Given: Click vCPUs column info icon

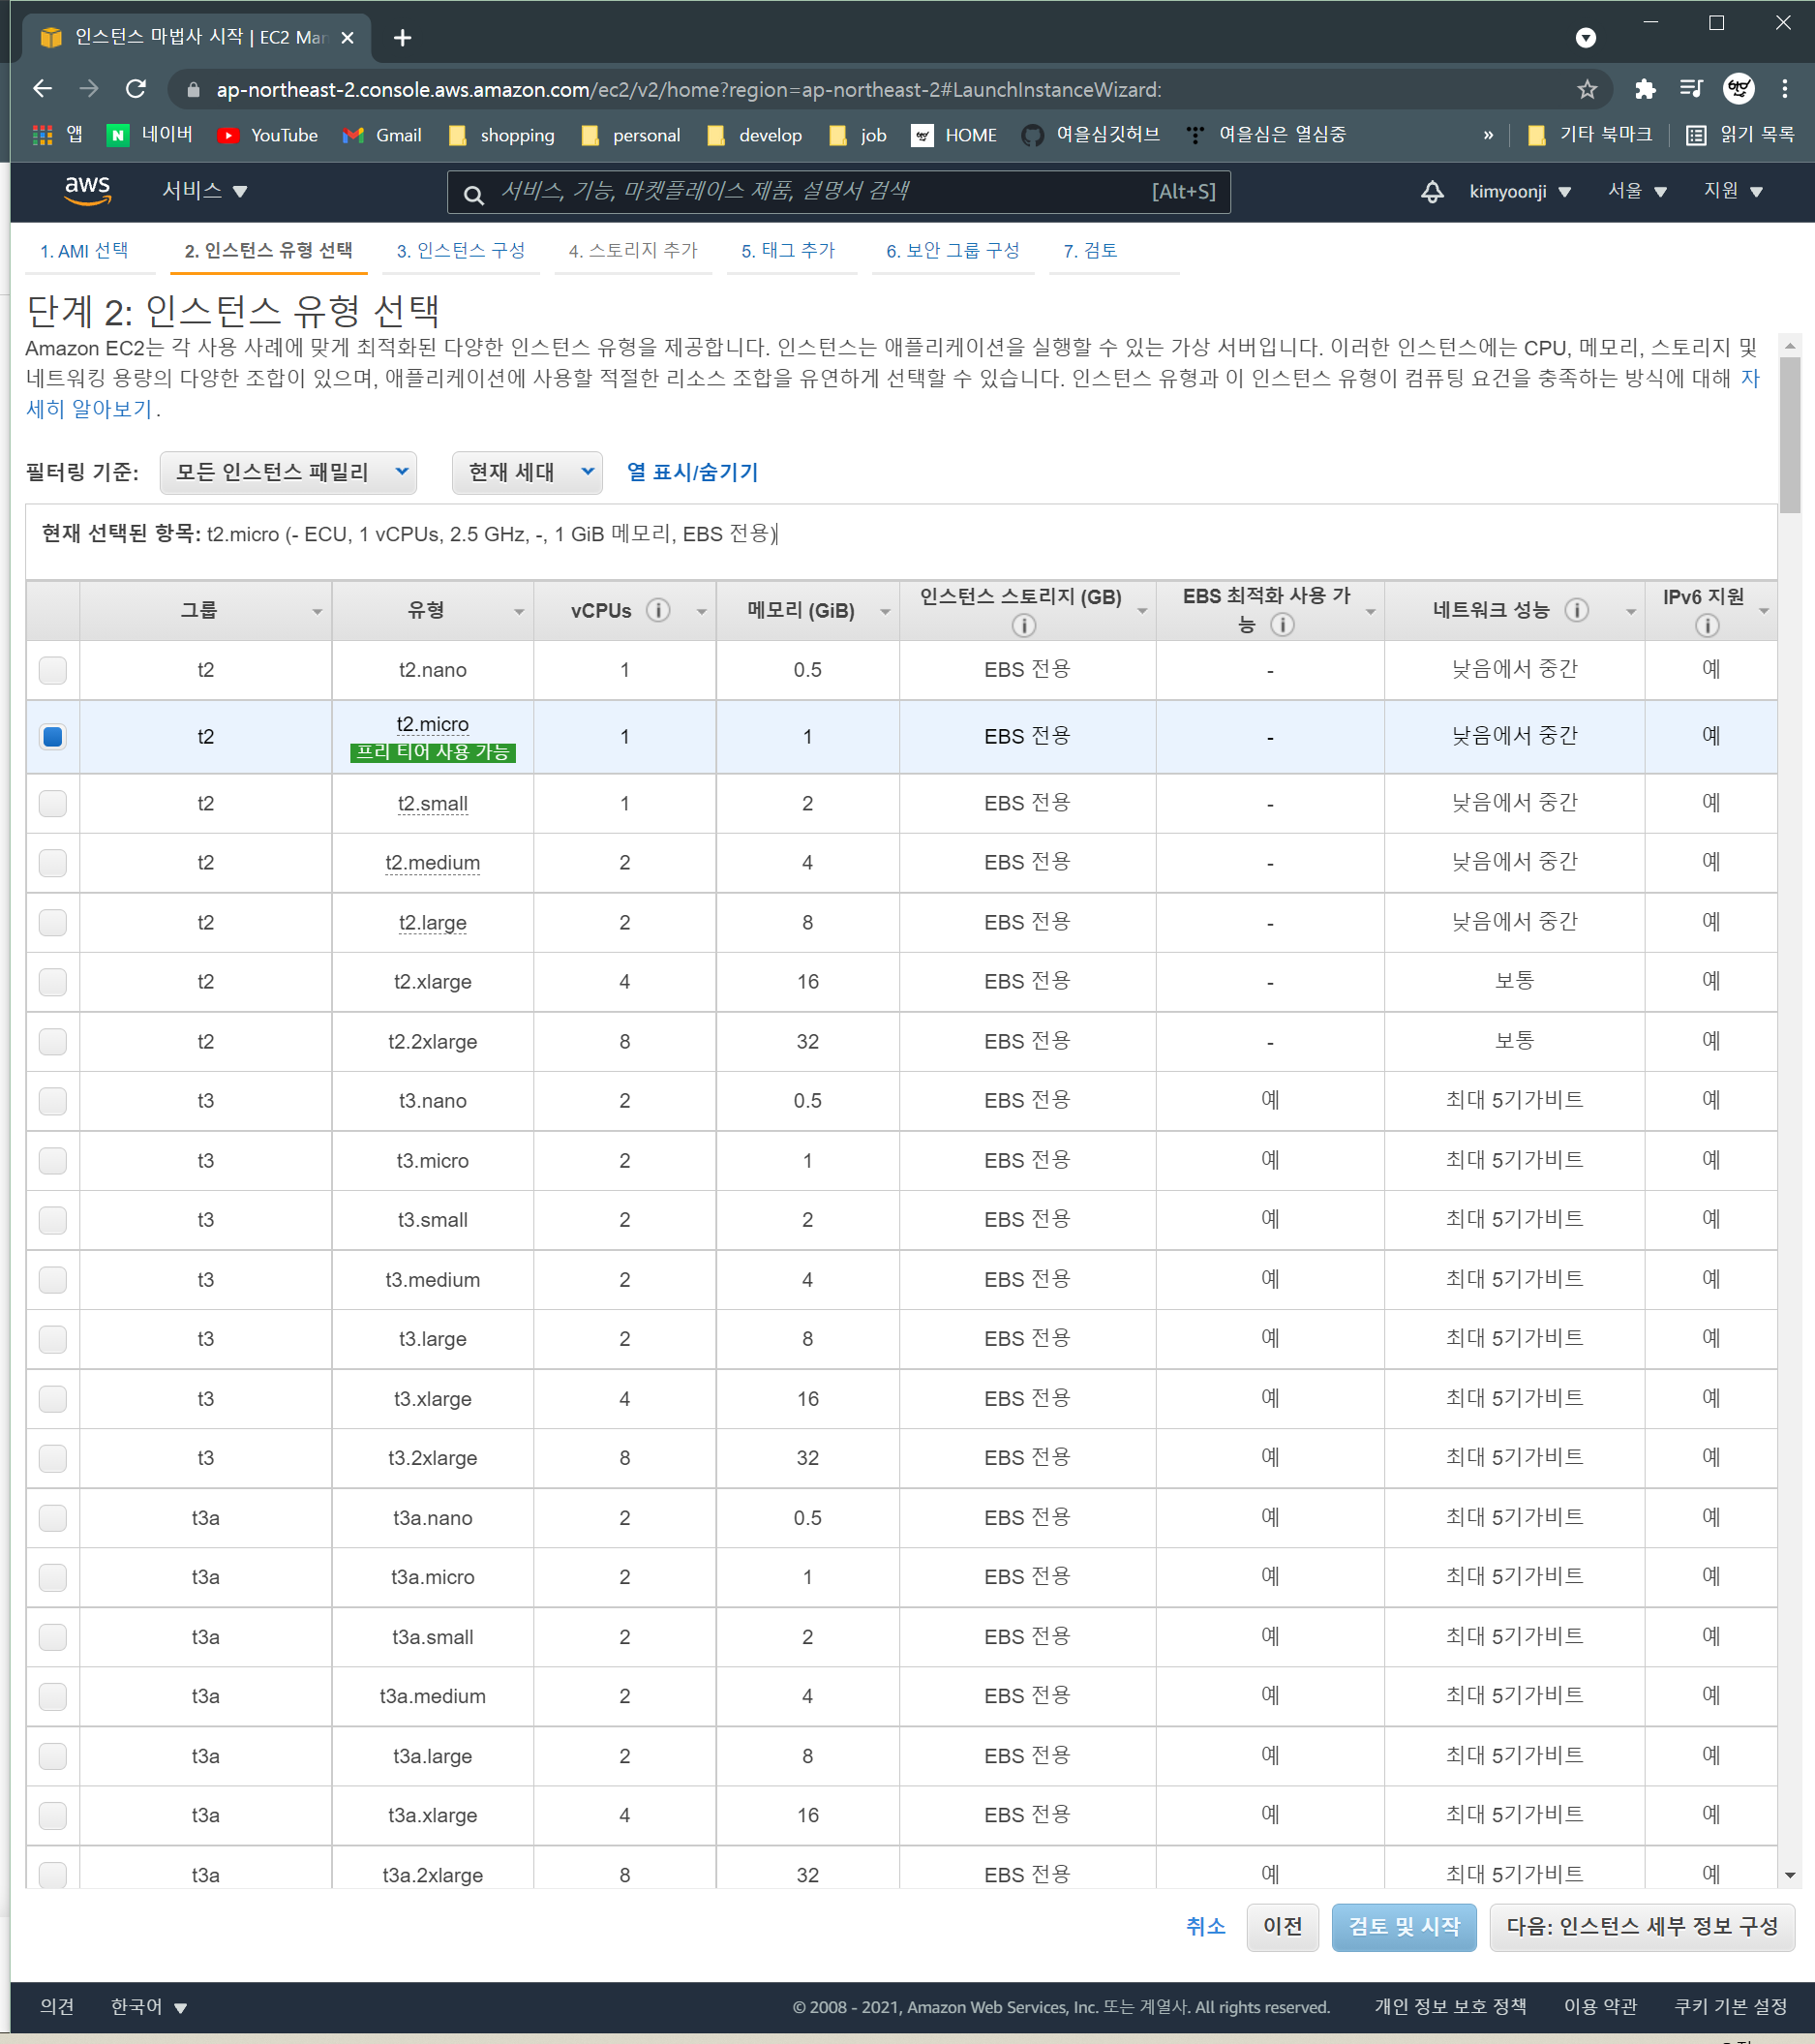Looking at the screenshot, I should pos(658,610).
